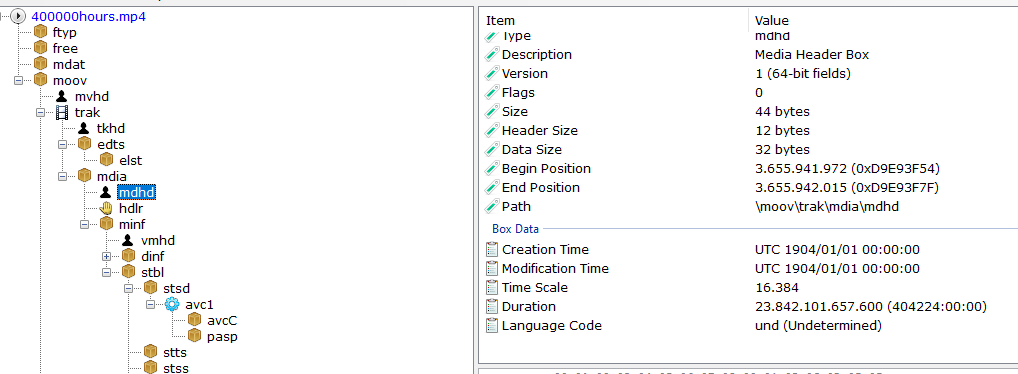Screen dimensions: 1018x374
Task: Click the dinf box icon
Action: [129, 256]
